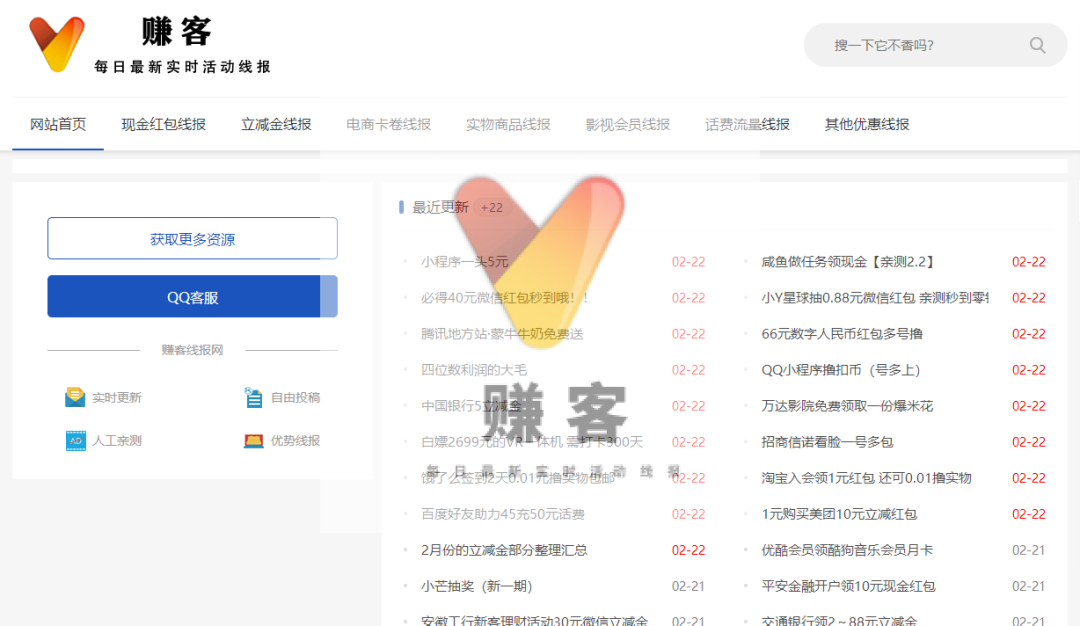
Task: Open article 66元数字人民币红包多号撸
Action: click(x=842, y=334)
